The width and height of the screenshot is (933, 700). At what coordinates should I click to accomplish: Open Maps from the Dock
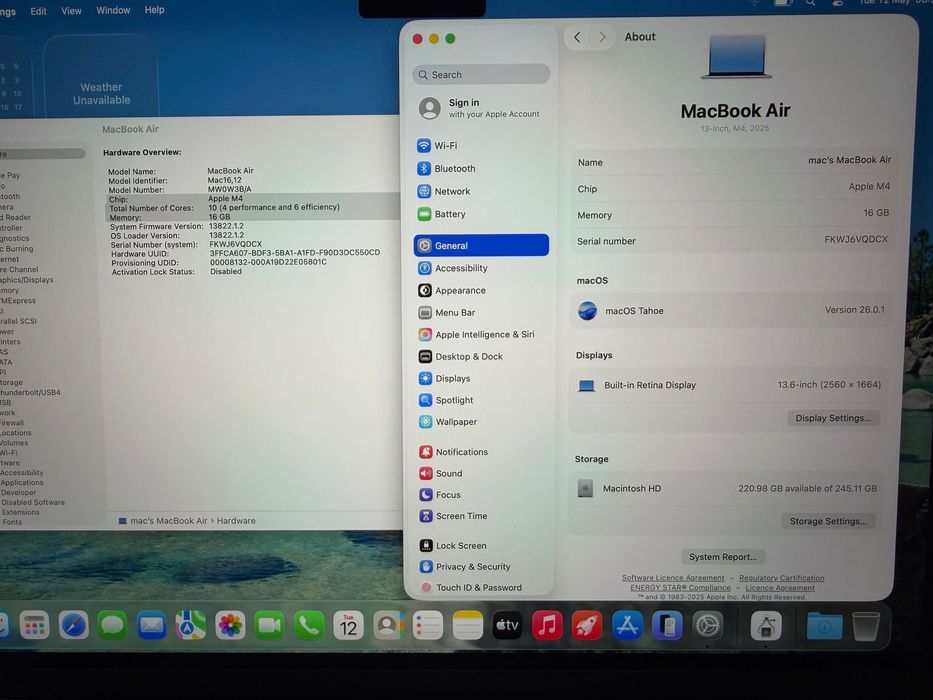coord(191,626)
